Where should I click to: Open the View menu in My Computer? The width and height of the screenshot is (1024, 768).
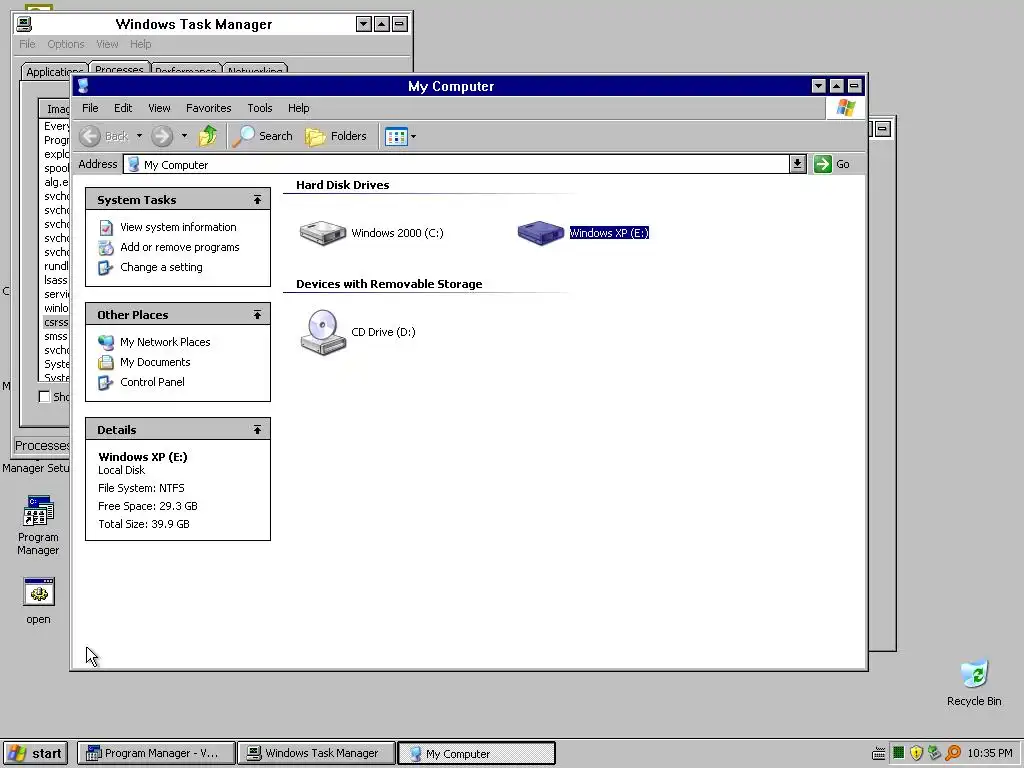(159, 108)
